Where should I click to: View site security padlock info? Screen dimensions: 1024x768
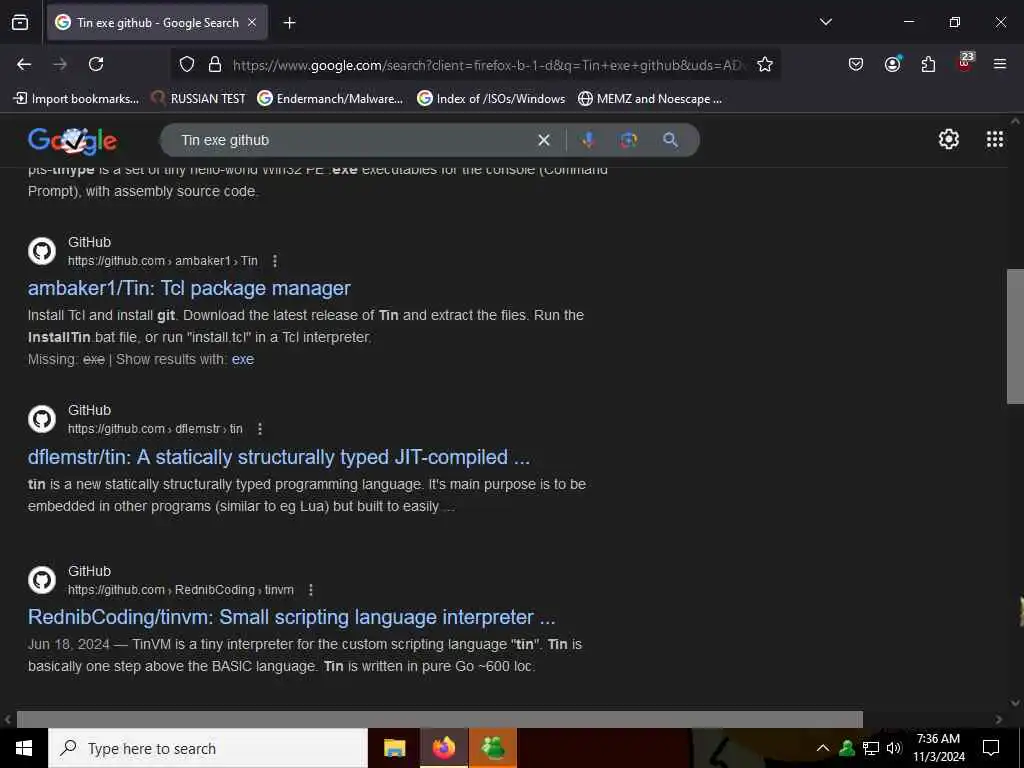point(214,64)
